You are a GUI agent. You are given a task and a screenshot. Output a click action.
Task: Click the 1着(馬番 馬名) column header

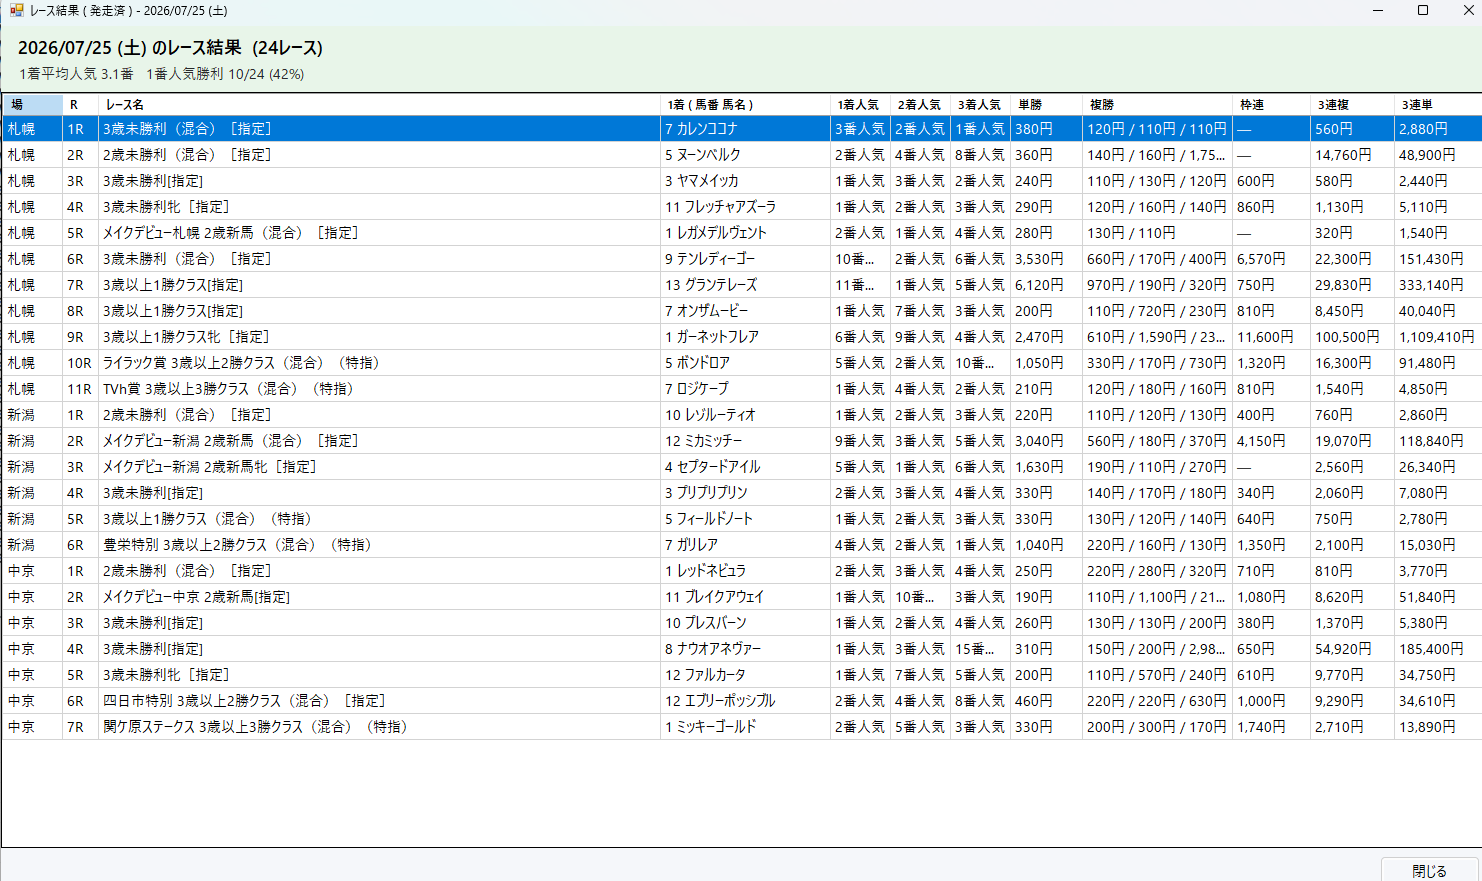pyautogui.click(x=745, y=104)
